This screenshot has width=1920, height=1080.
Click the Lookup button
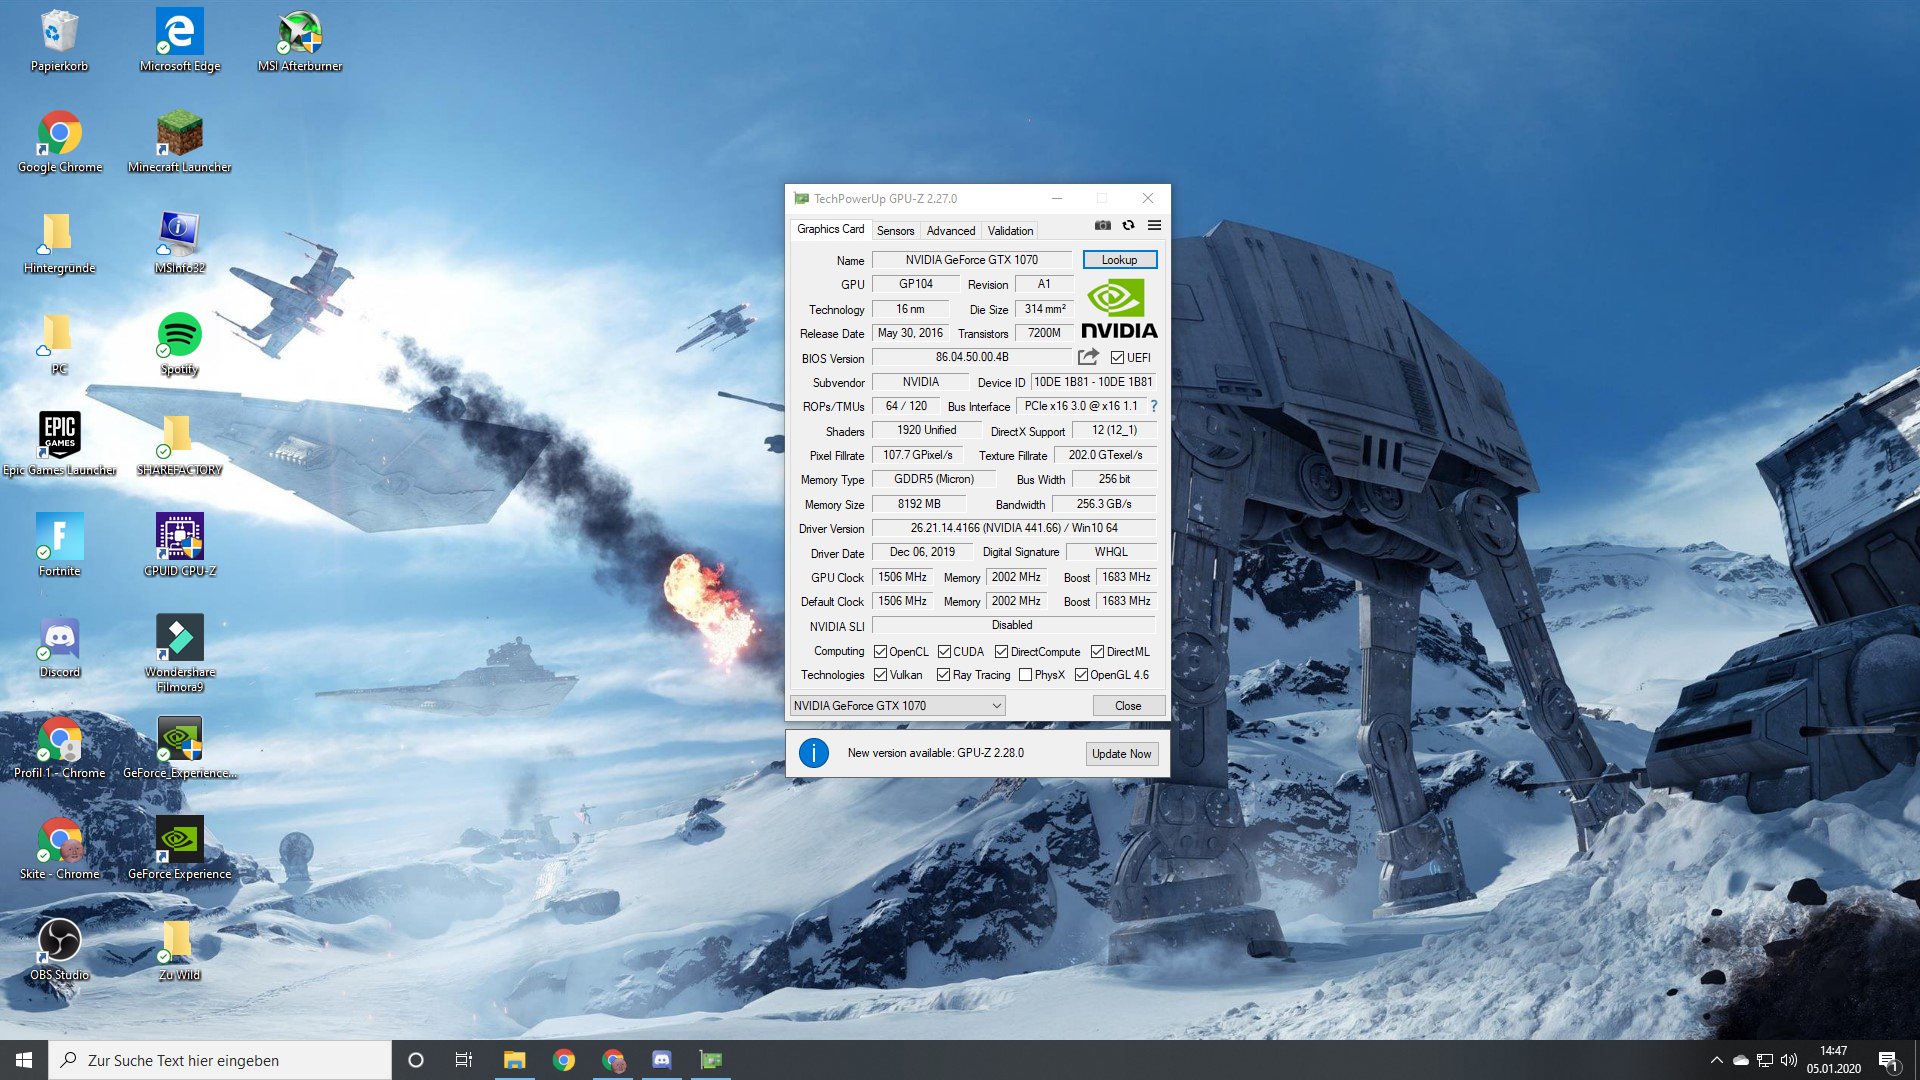[x=1119, y=260]
